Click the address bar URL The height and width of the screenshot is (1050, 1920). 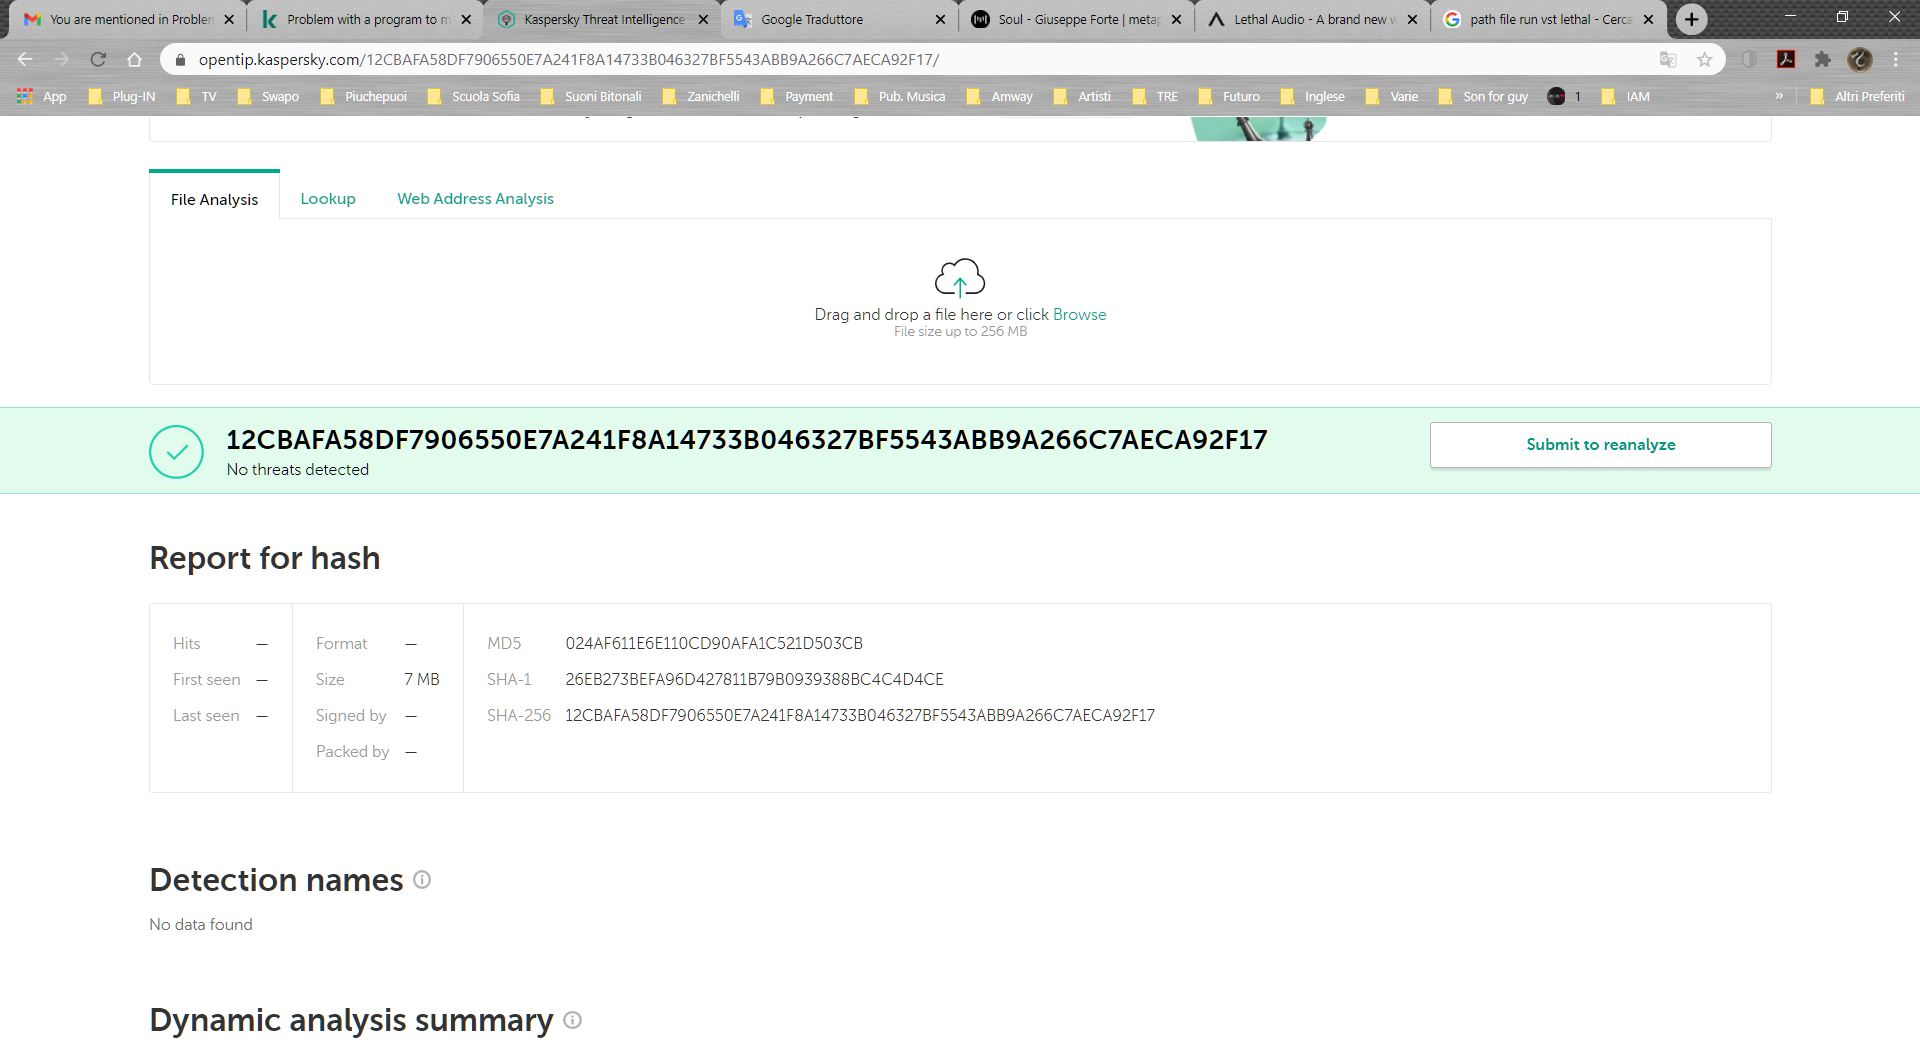click(x=568, y=60)
